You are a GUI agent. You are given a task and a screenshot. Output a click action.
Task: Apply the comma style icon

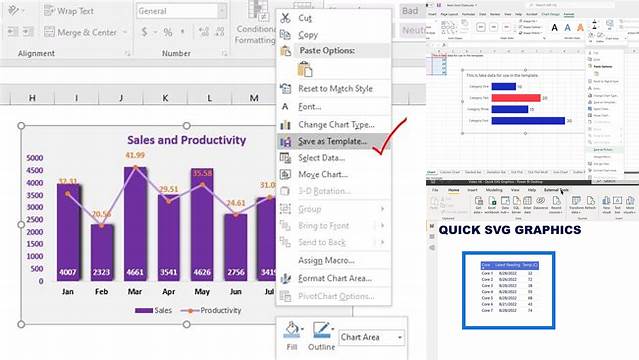click(183, 32)
